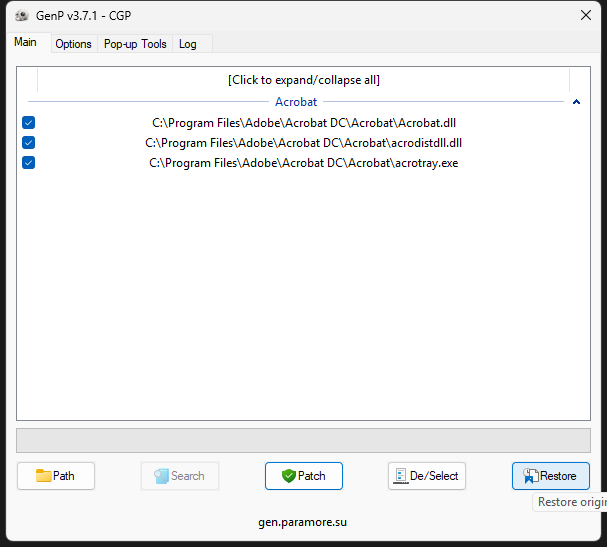Close the GenP window
The height and width of the screenshot is (547, 607).
585,15
